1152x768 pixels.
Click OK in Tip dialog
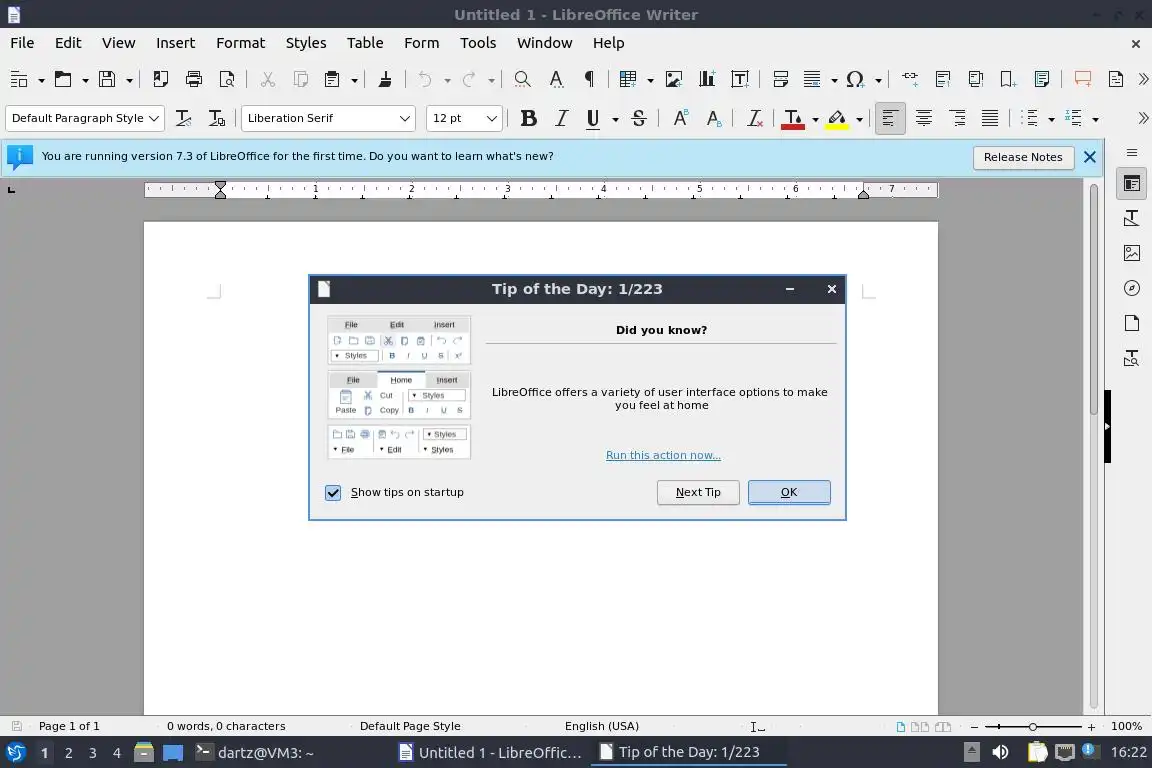789,492
